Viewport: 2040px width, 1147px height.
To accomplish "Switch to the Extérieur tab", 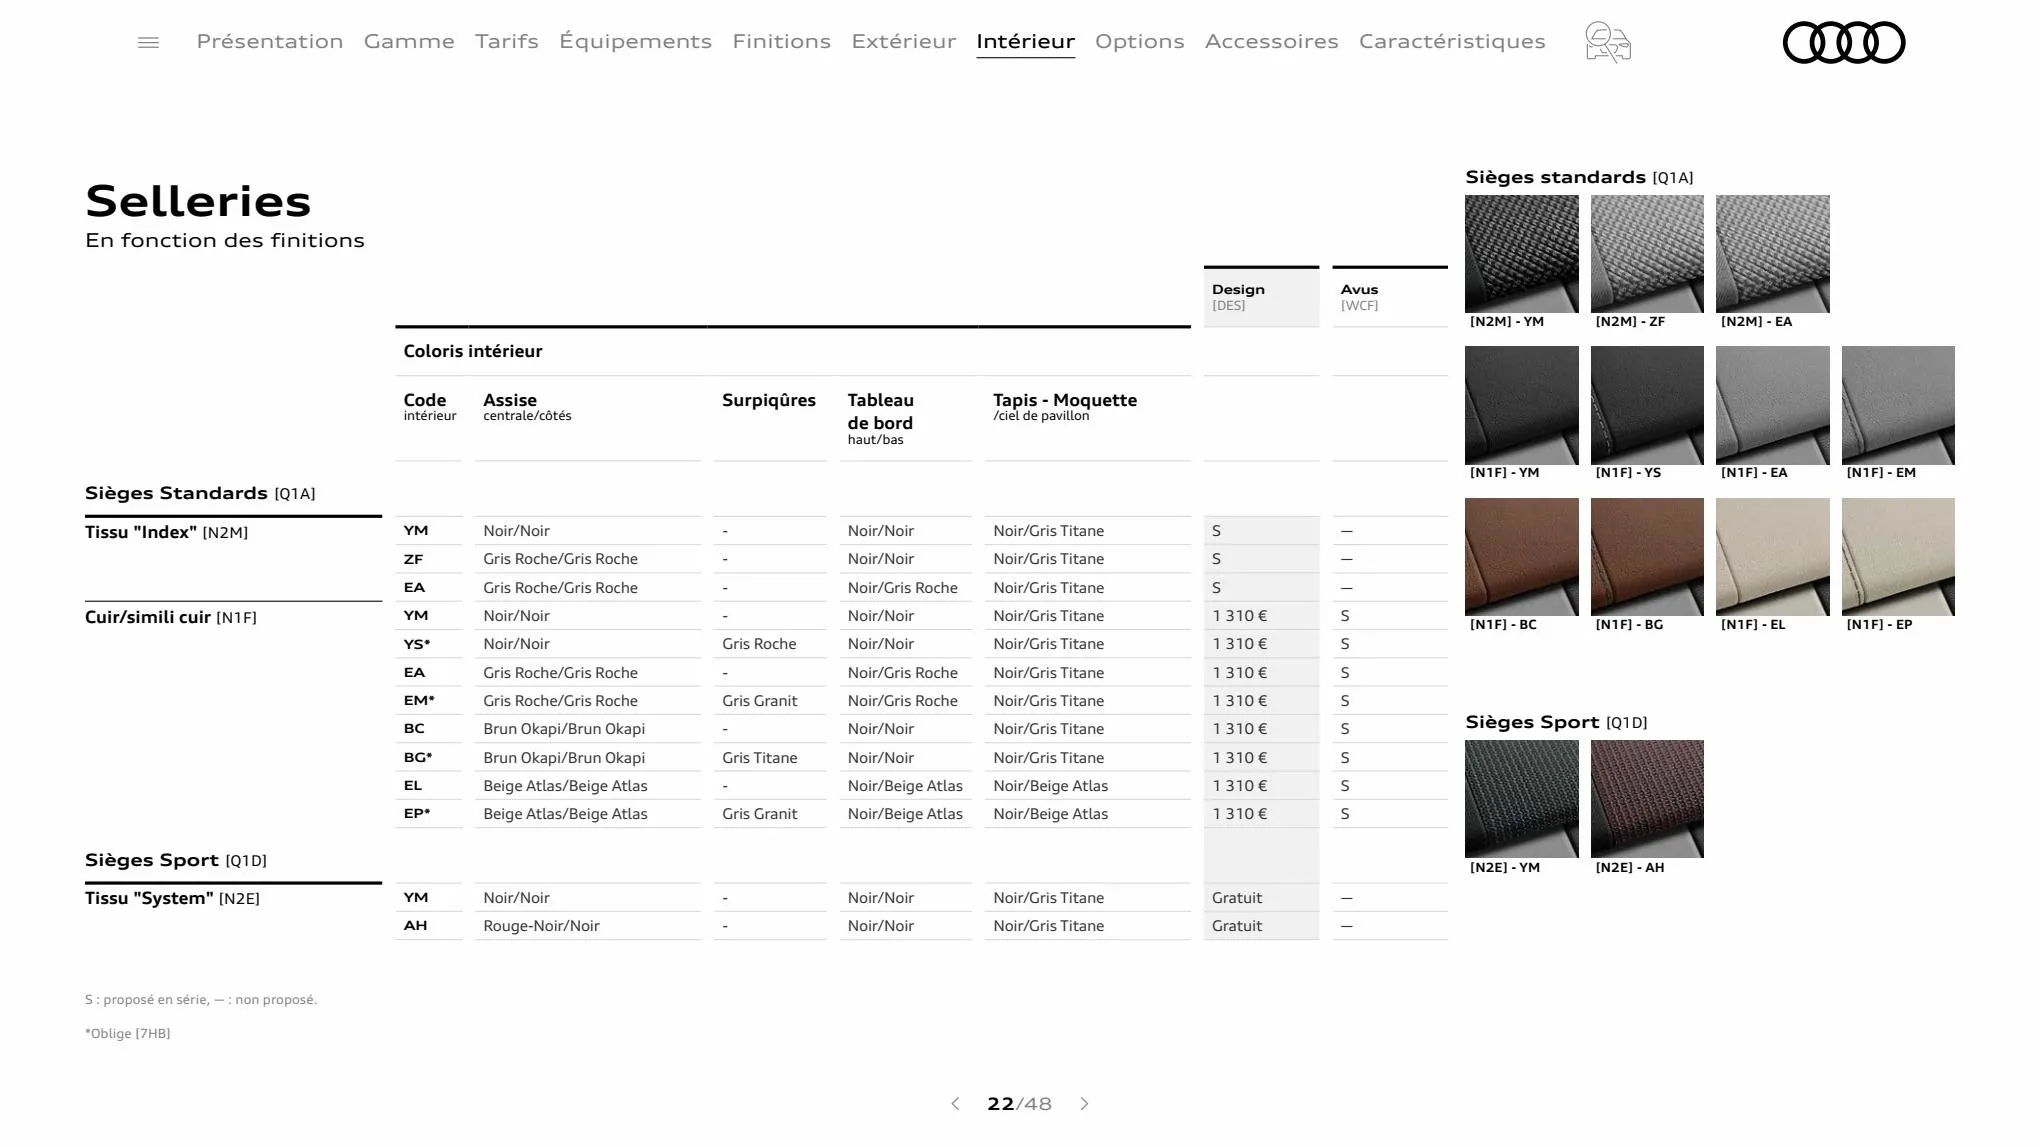I will point(904,41).
